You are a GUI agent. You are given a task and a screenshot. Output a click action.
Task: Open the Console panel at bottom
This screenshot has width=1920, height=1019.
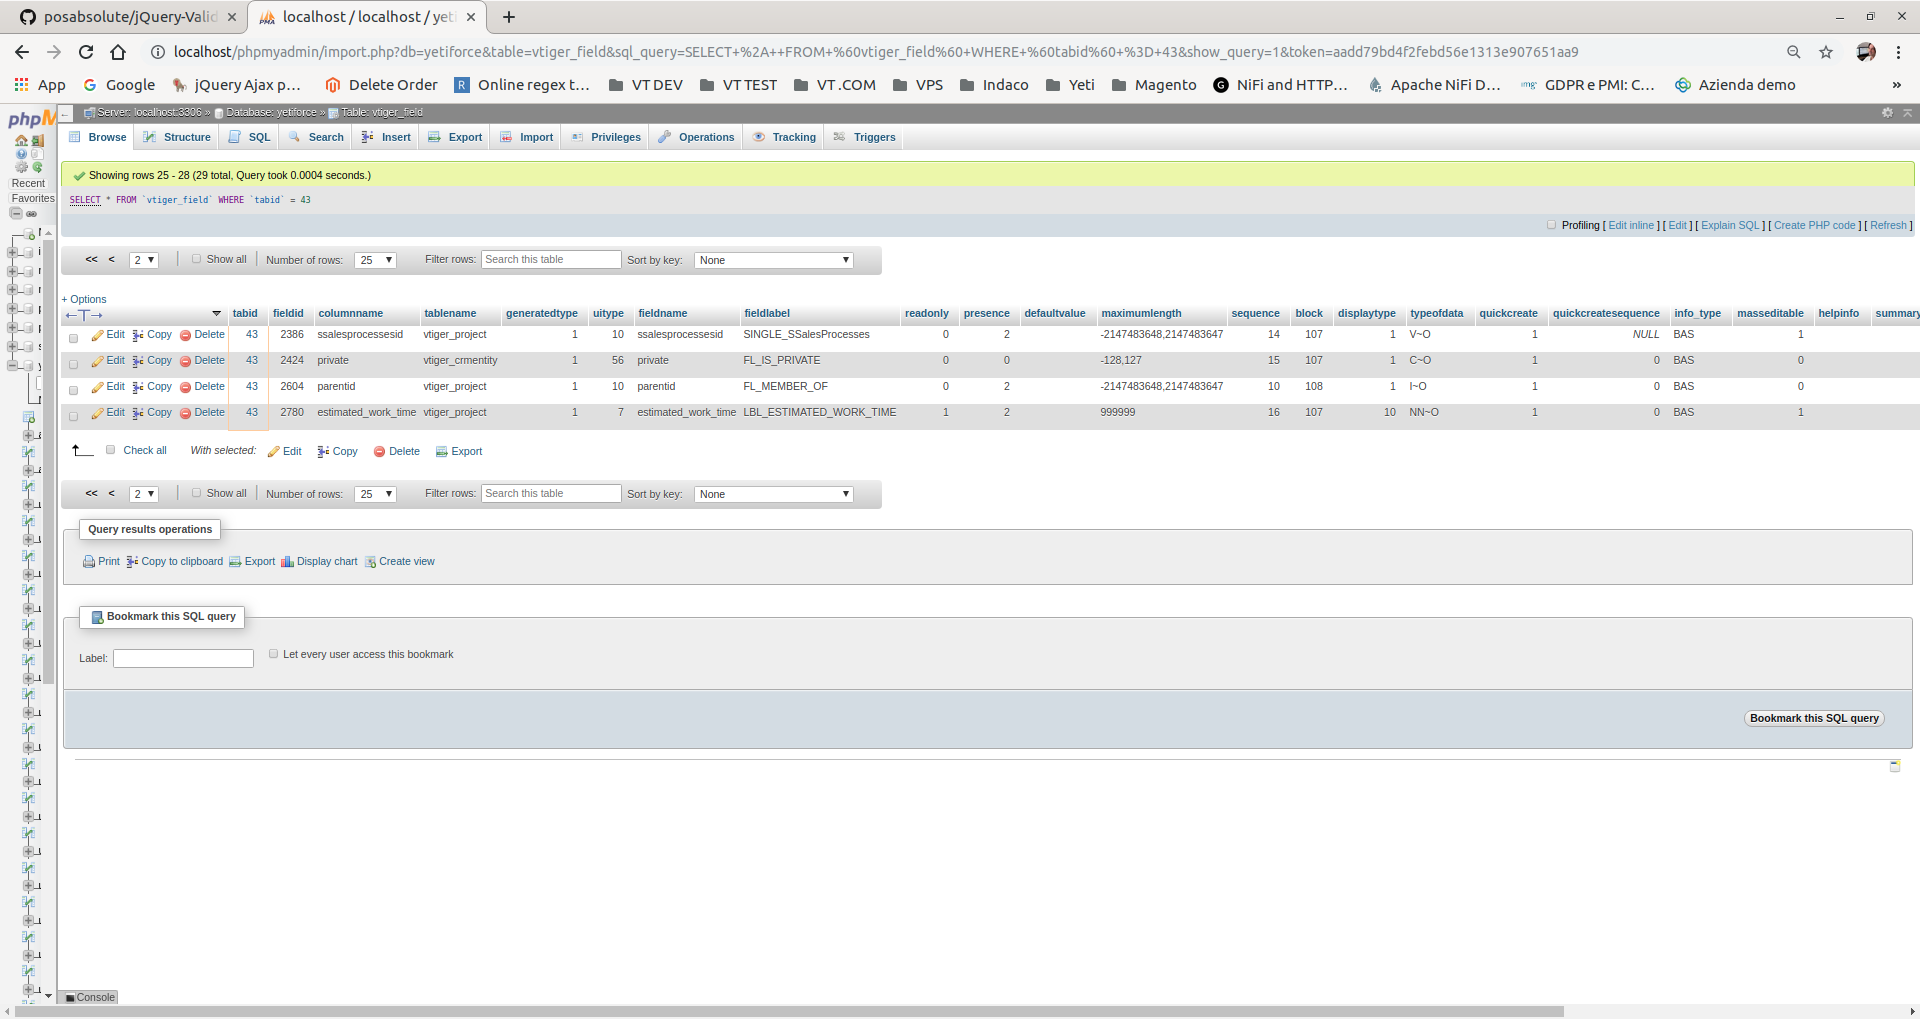point(90,997)
